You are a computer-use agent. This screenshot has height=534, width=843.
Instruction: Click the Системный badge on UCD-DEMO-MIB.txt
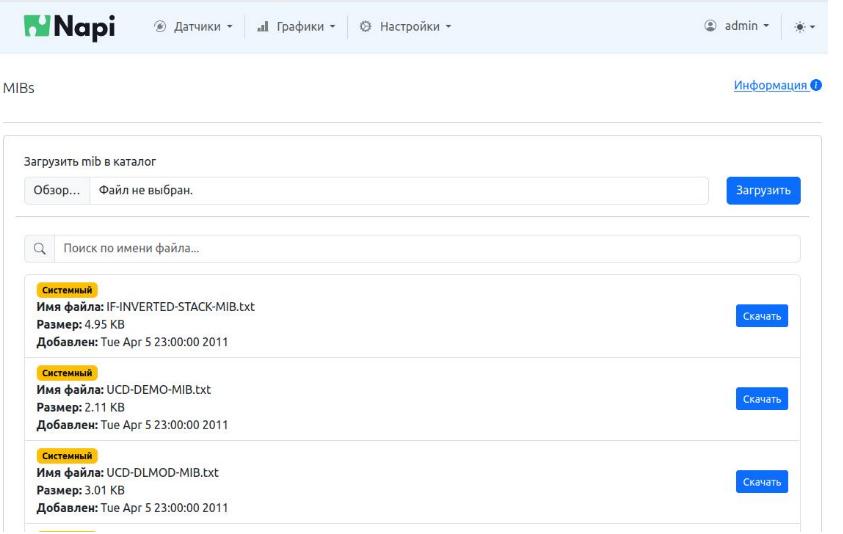[x=67, y=373]
